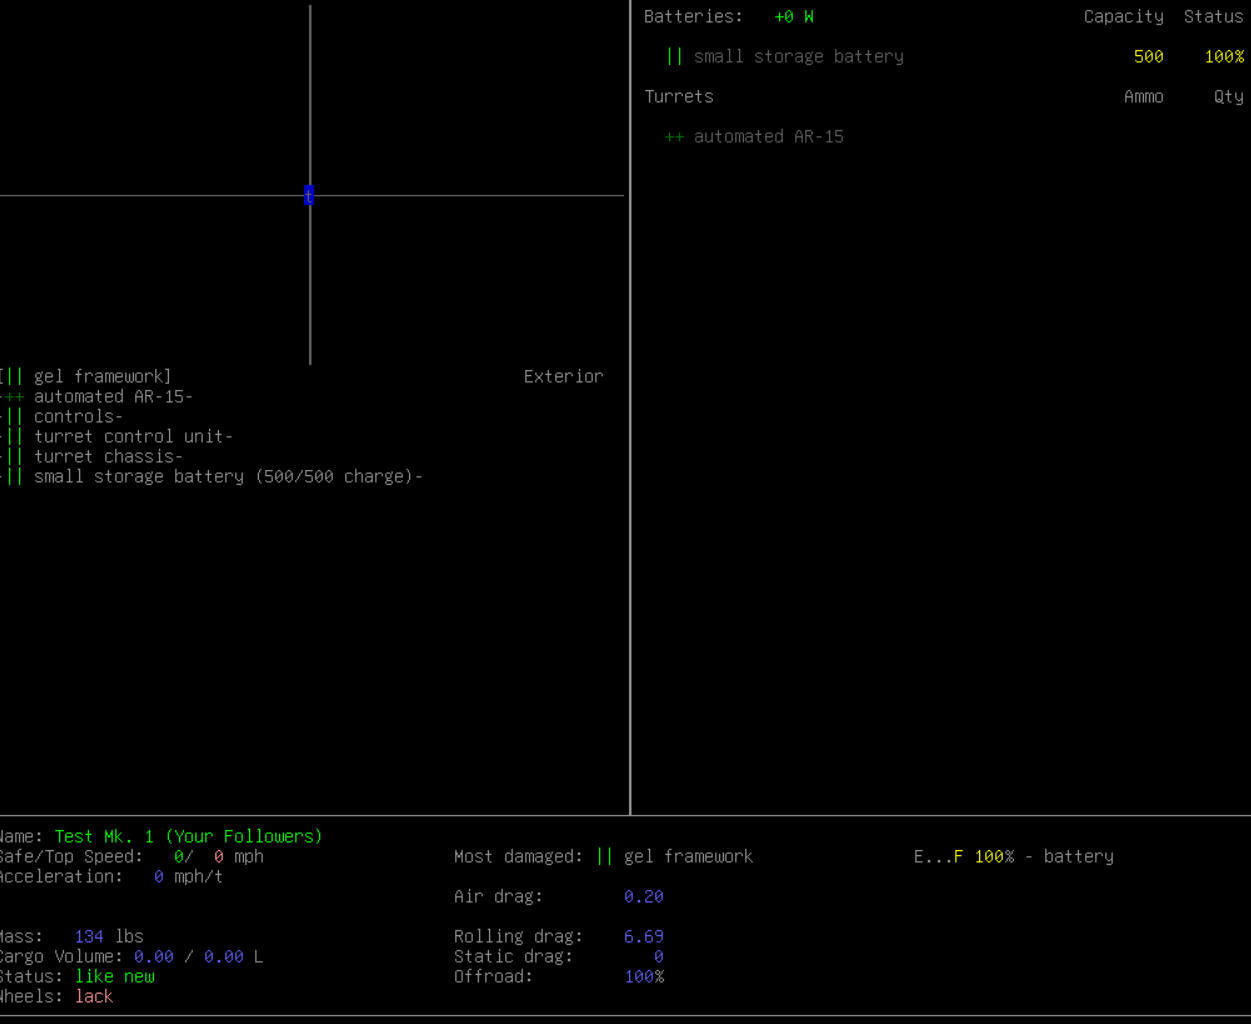Click the gel framework part row
This screenshot has height=1024, width=1251.
pos(86,377)
